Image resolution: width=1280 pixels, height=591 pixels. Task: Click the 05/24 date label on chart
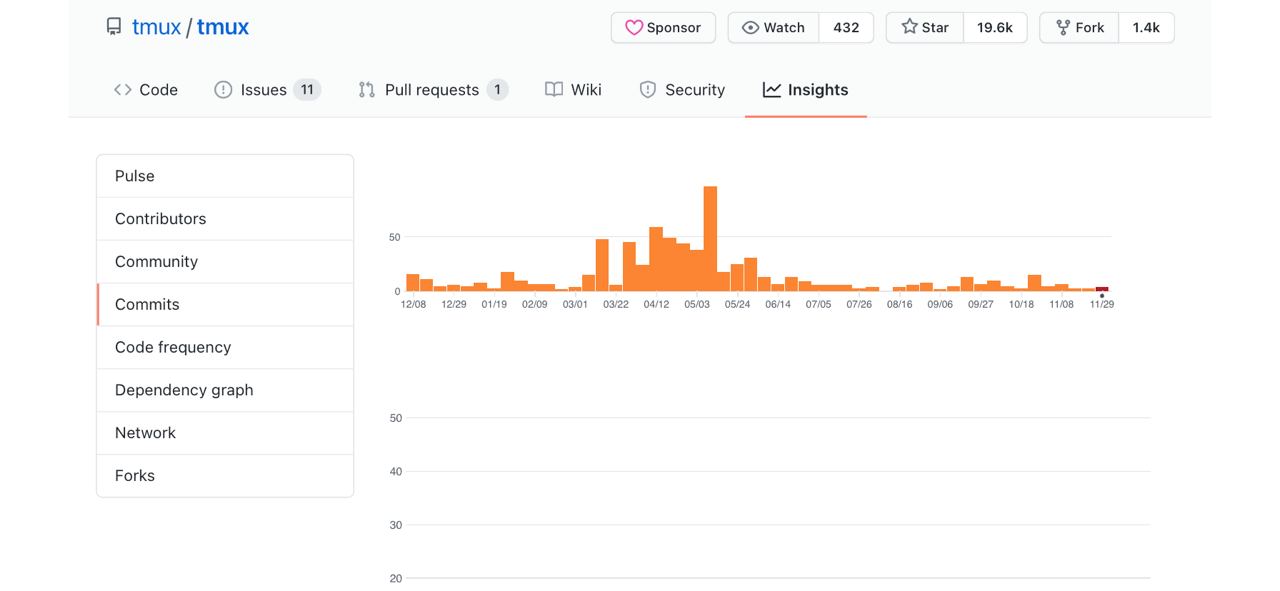pos(737,304)
